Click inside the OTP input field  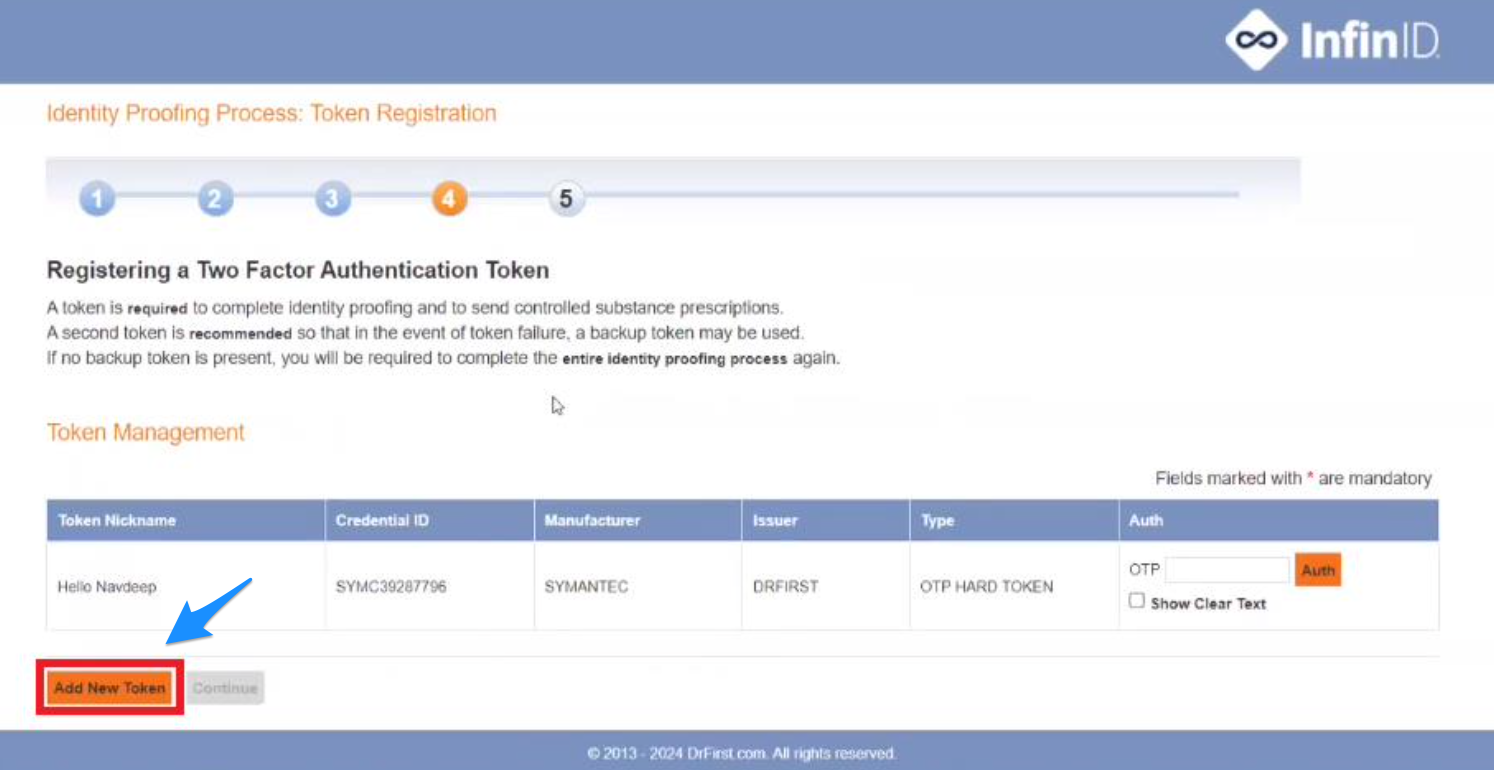coord(1227,569)
